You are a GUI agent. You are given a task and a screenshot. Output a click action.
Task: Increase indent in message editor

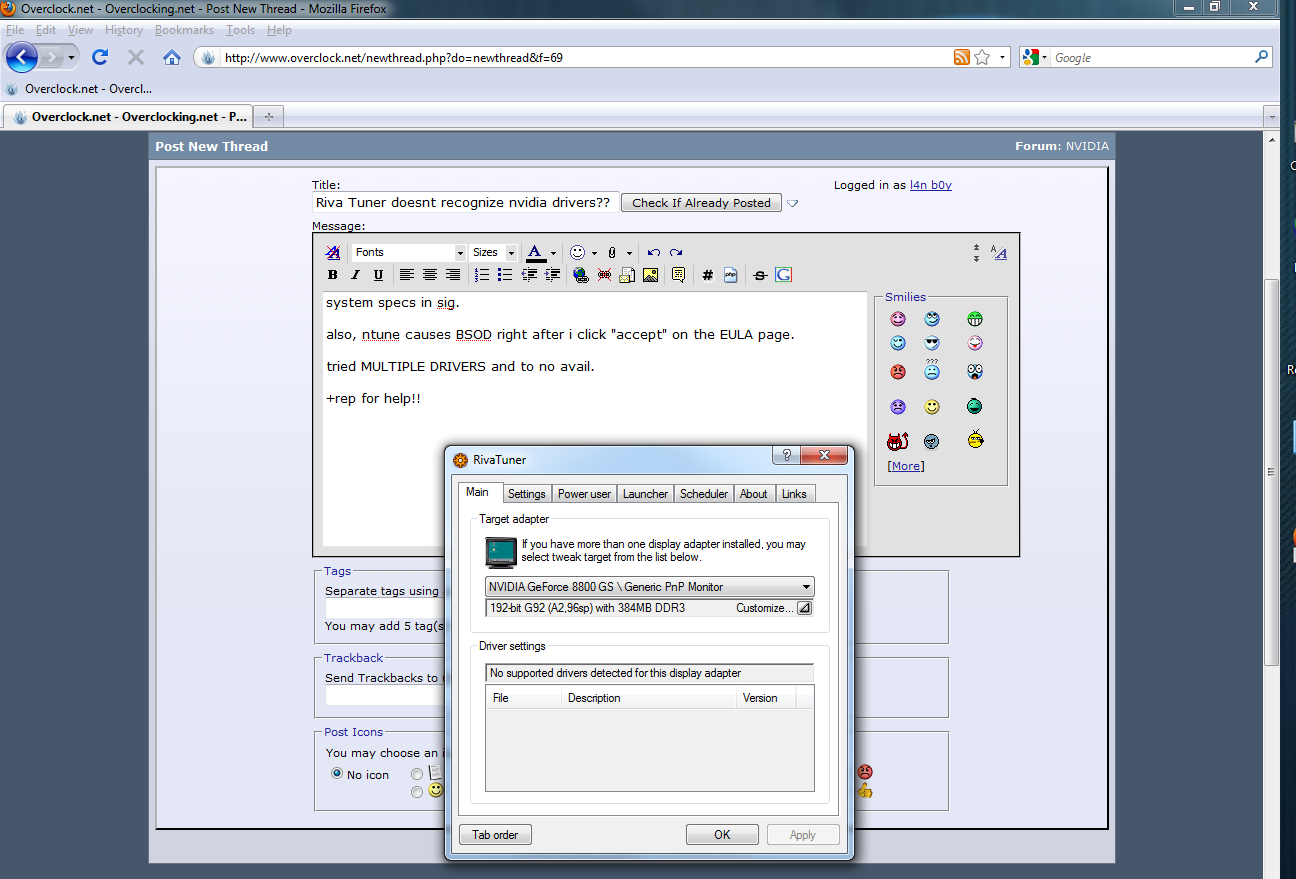click(552, 275)
